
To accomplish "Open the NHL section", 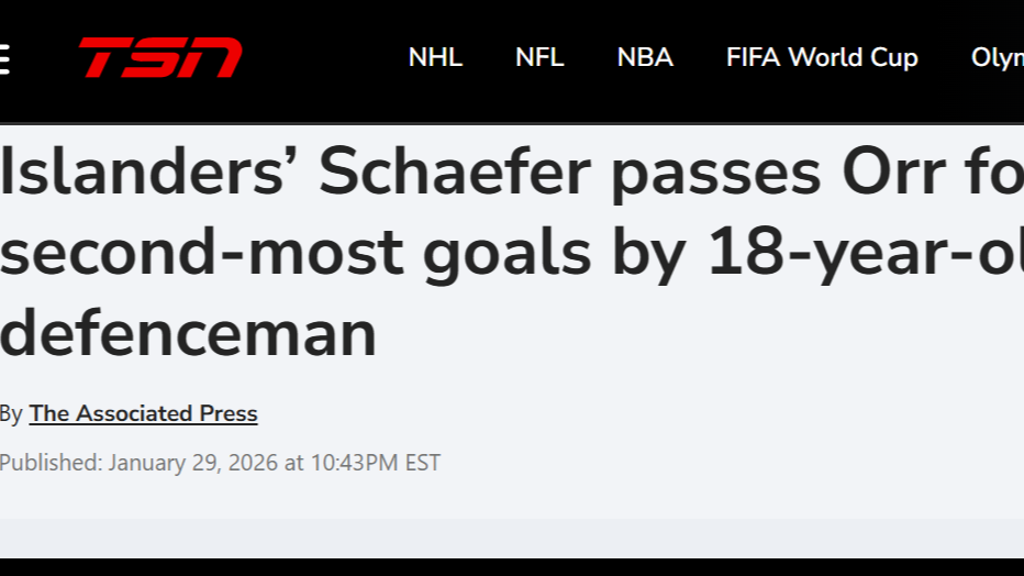I will [435, 58].
